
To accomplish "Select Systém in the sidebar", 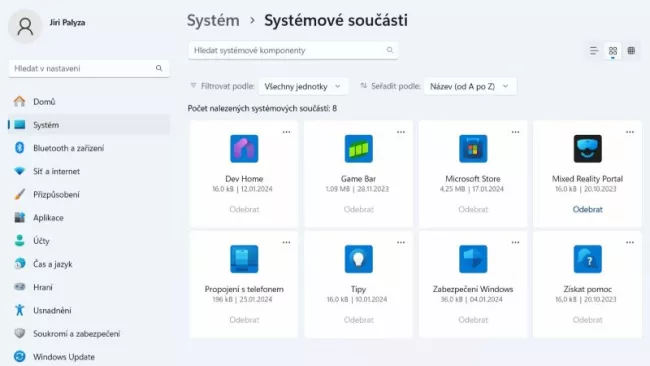I will 89,125.
